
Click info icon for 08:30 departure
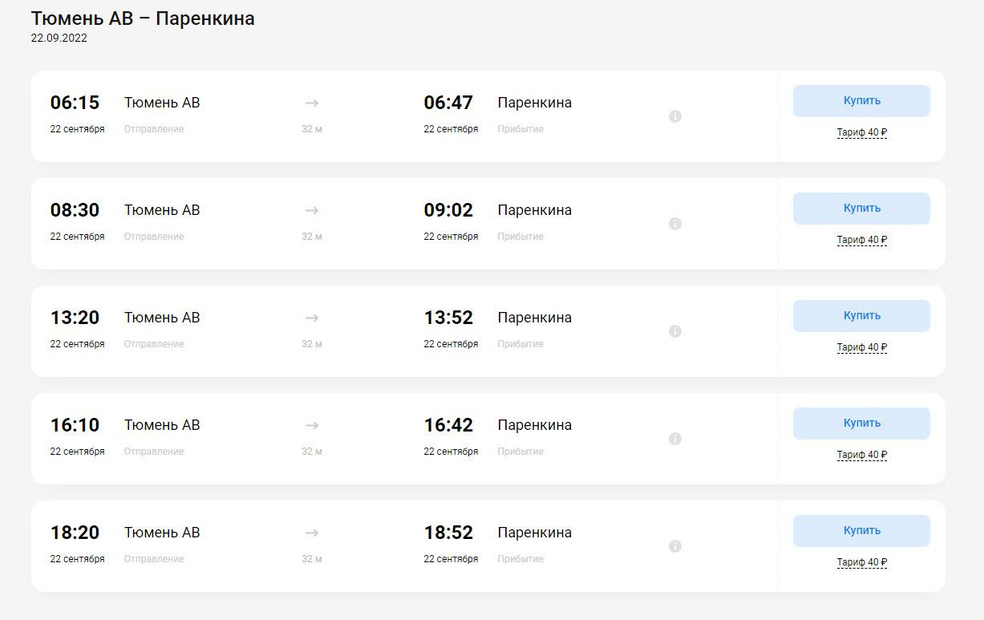675,224
